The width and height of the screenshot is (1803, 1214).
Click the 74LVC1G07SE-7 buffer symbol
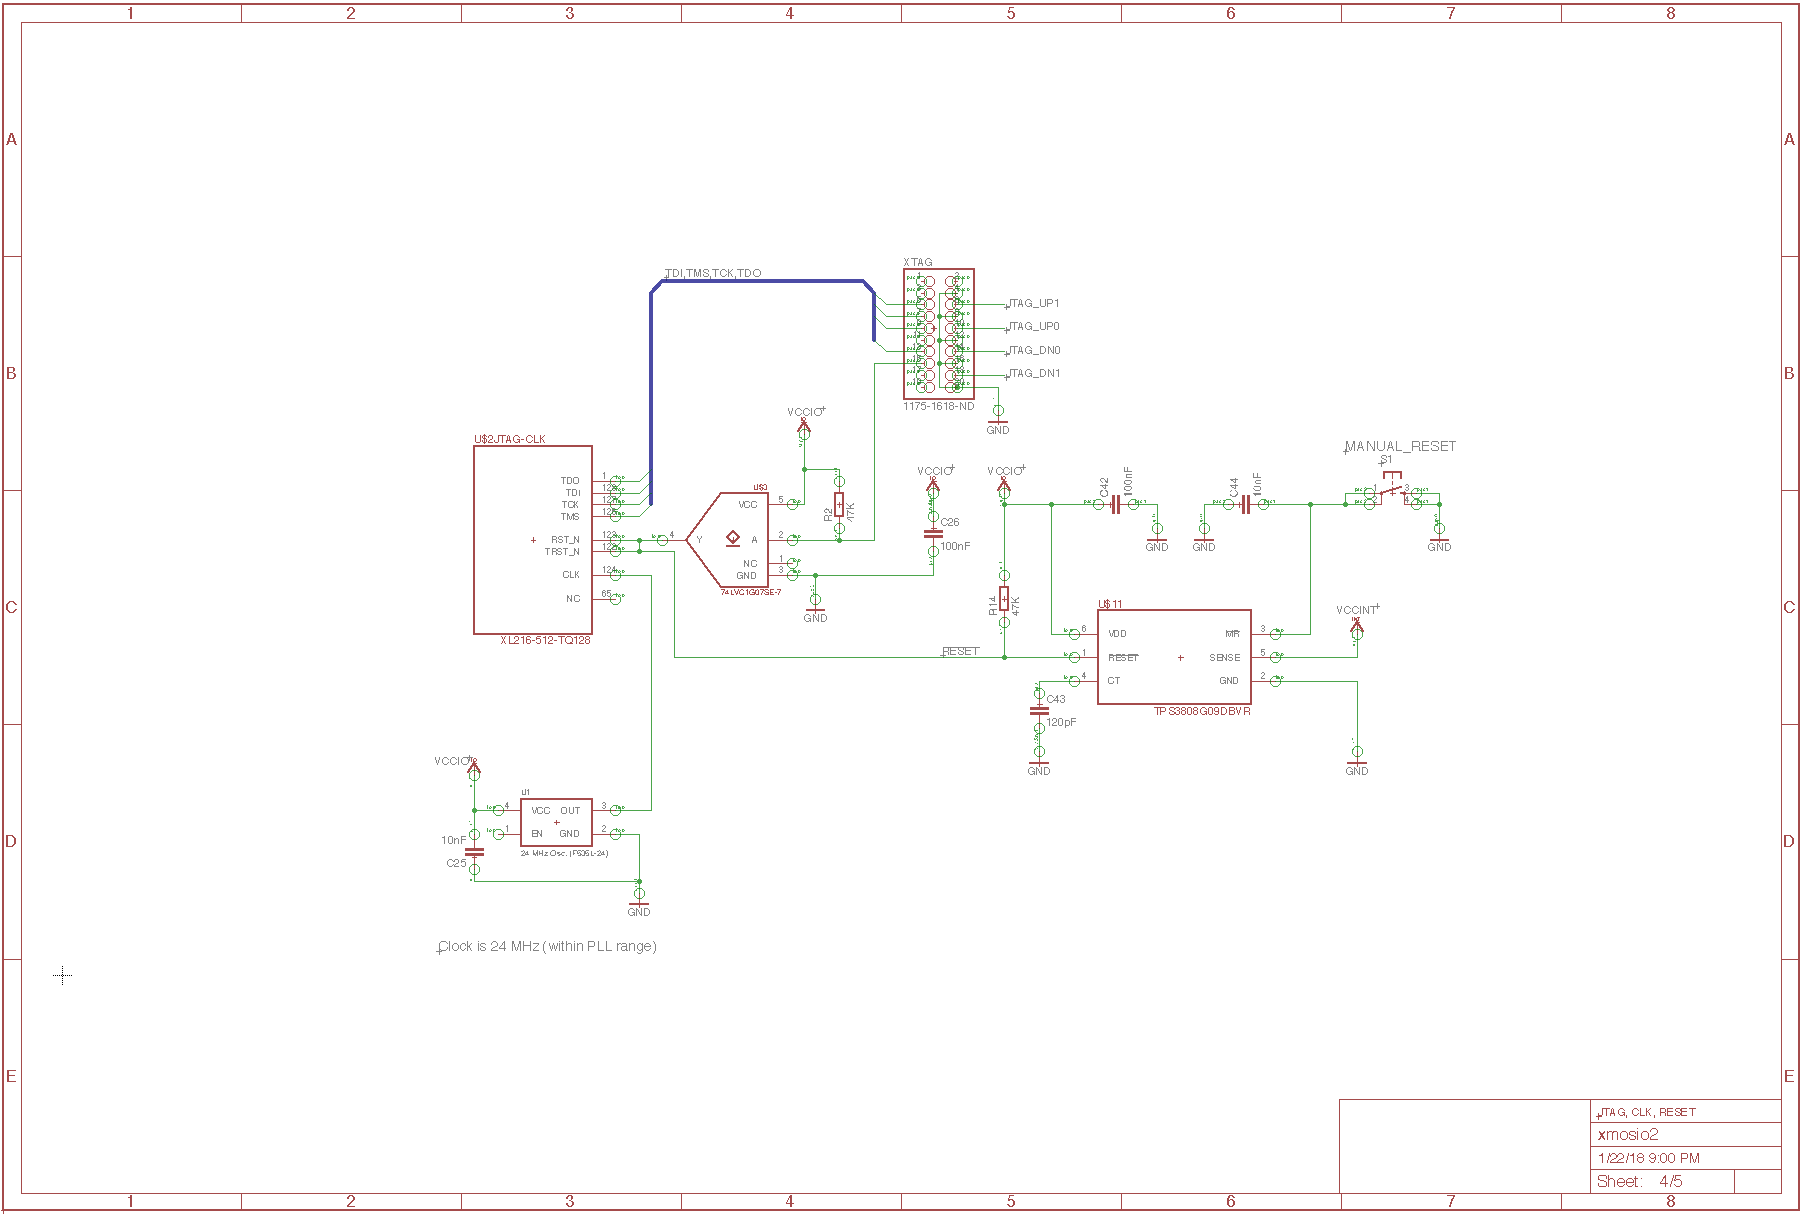pyautogui.click(x=728, y=540)
